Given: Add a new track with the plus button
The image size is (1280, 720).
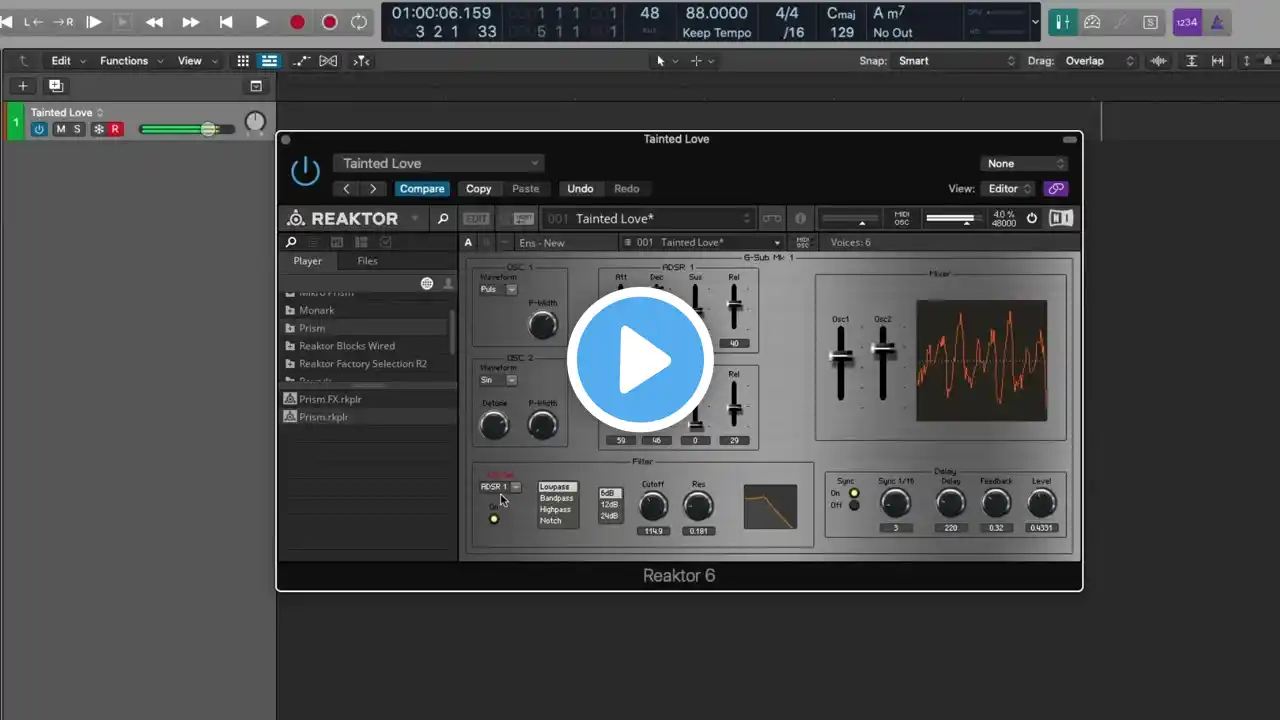Looking at the screenshot, I should pos(23,86).
